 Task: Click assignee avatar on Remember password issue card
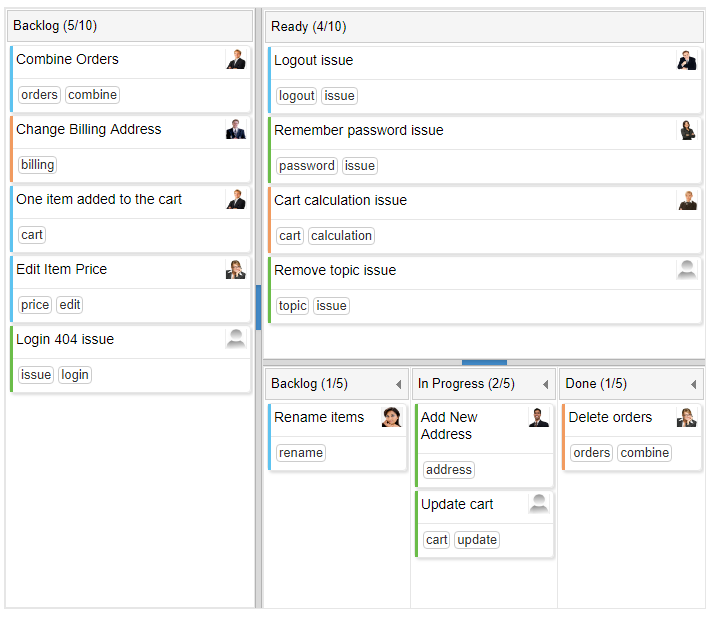[x=687, y=131]
